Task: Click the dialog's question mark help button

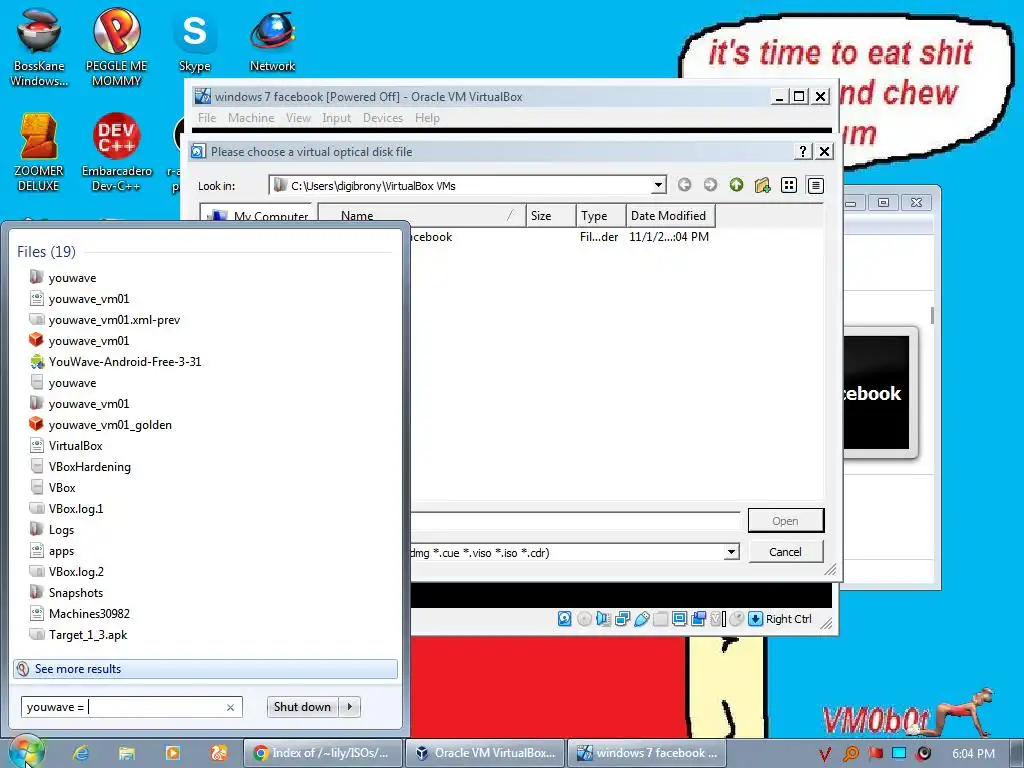Action: click(x=803, y=152)
